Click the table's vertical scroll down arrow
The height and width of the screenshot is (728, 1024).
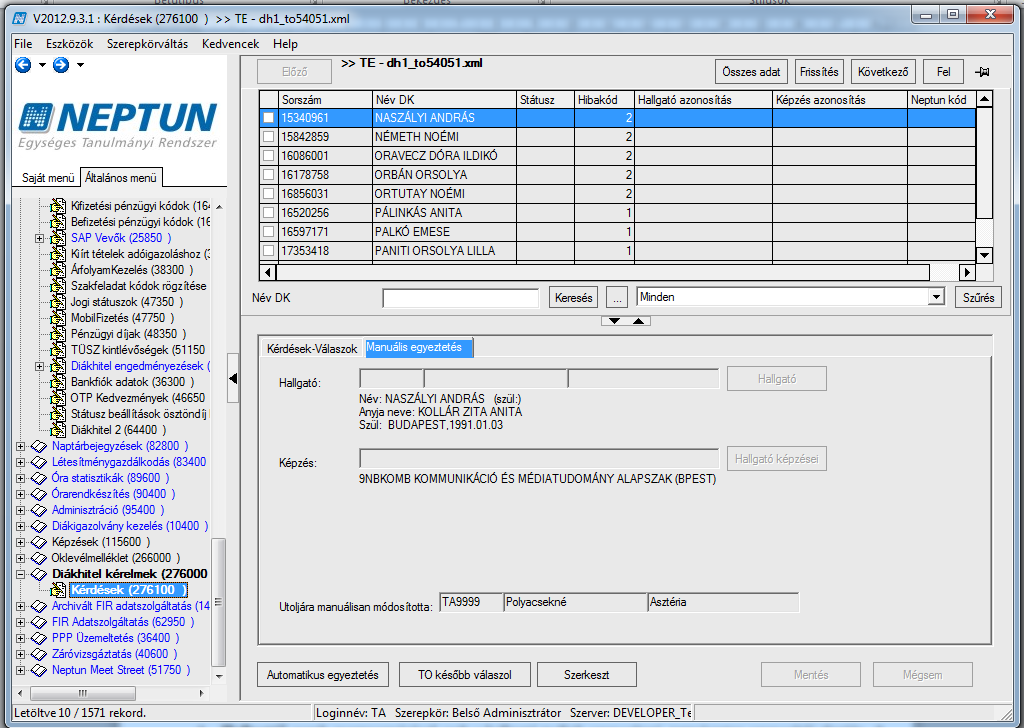(984, 255)
